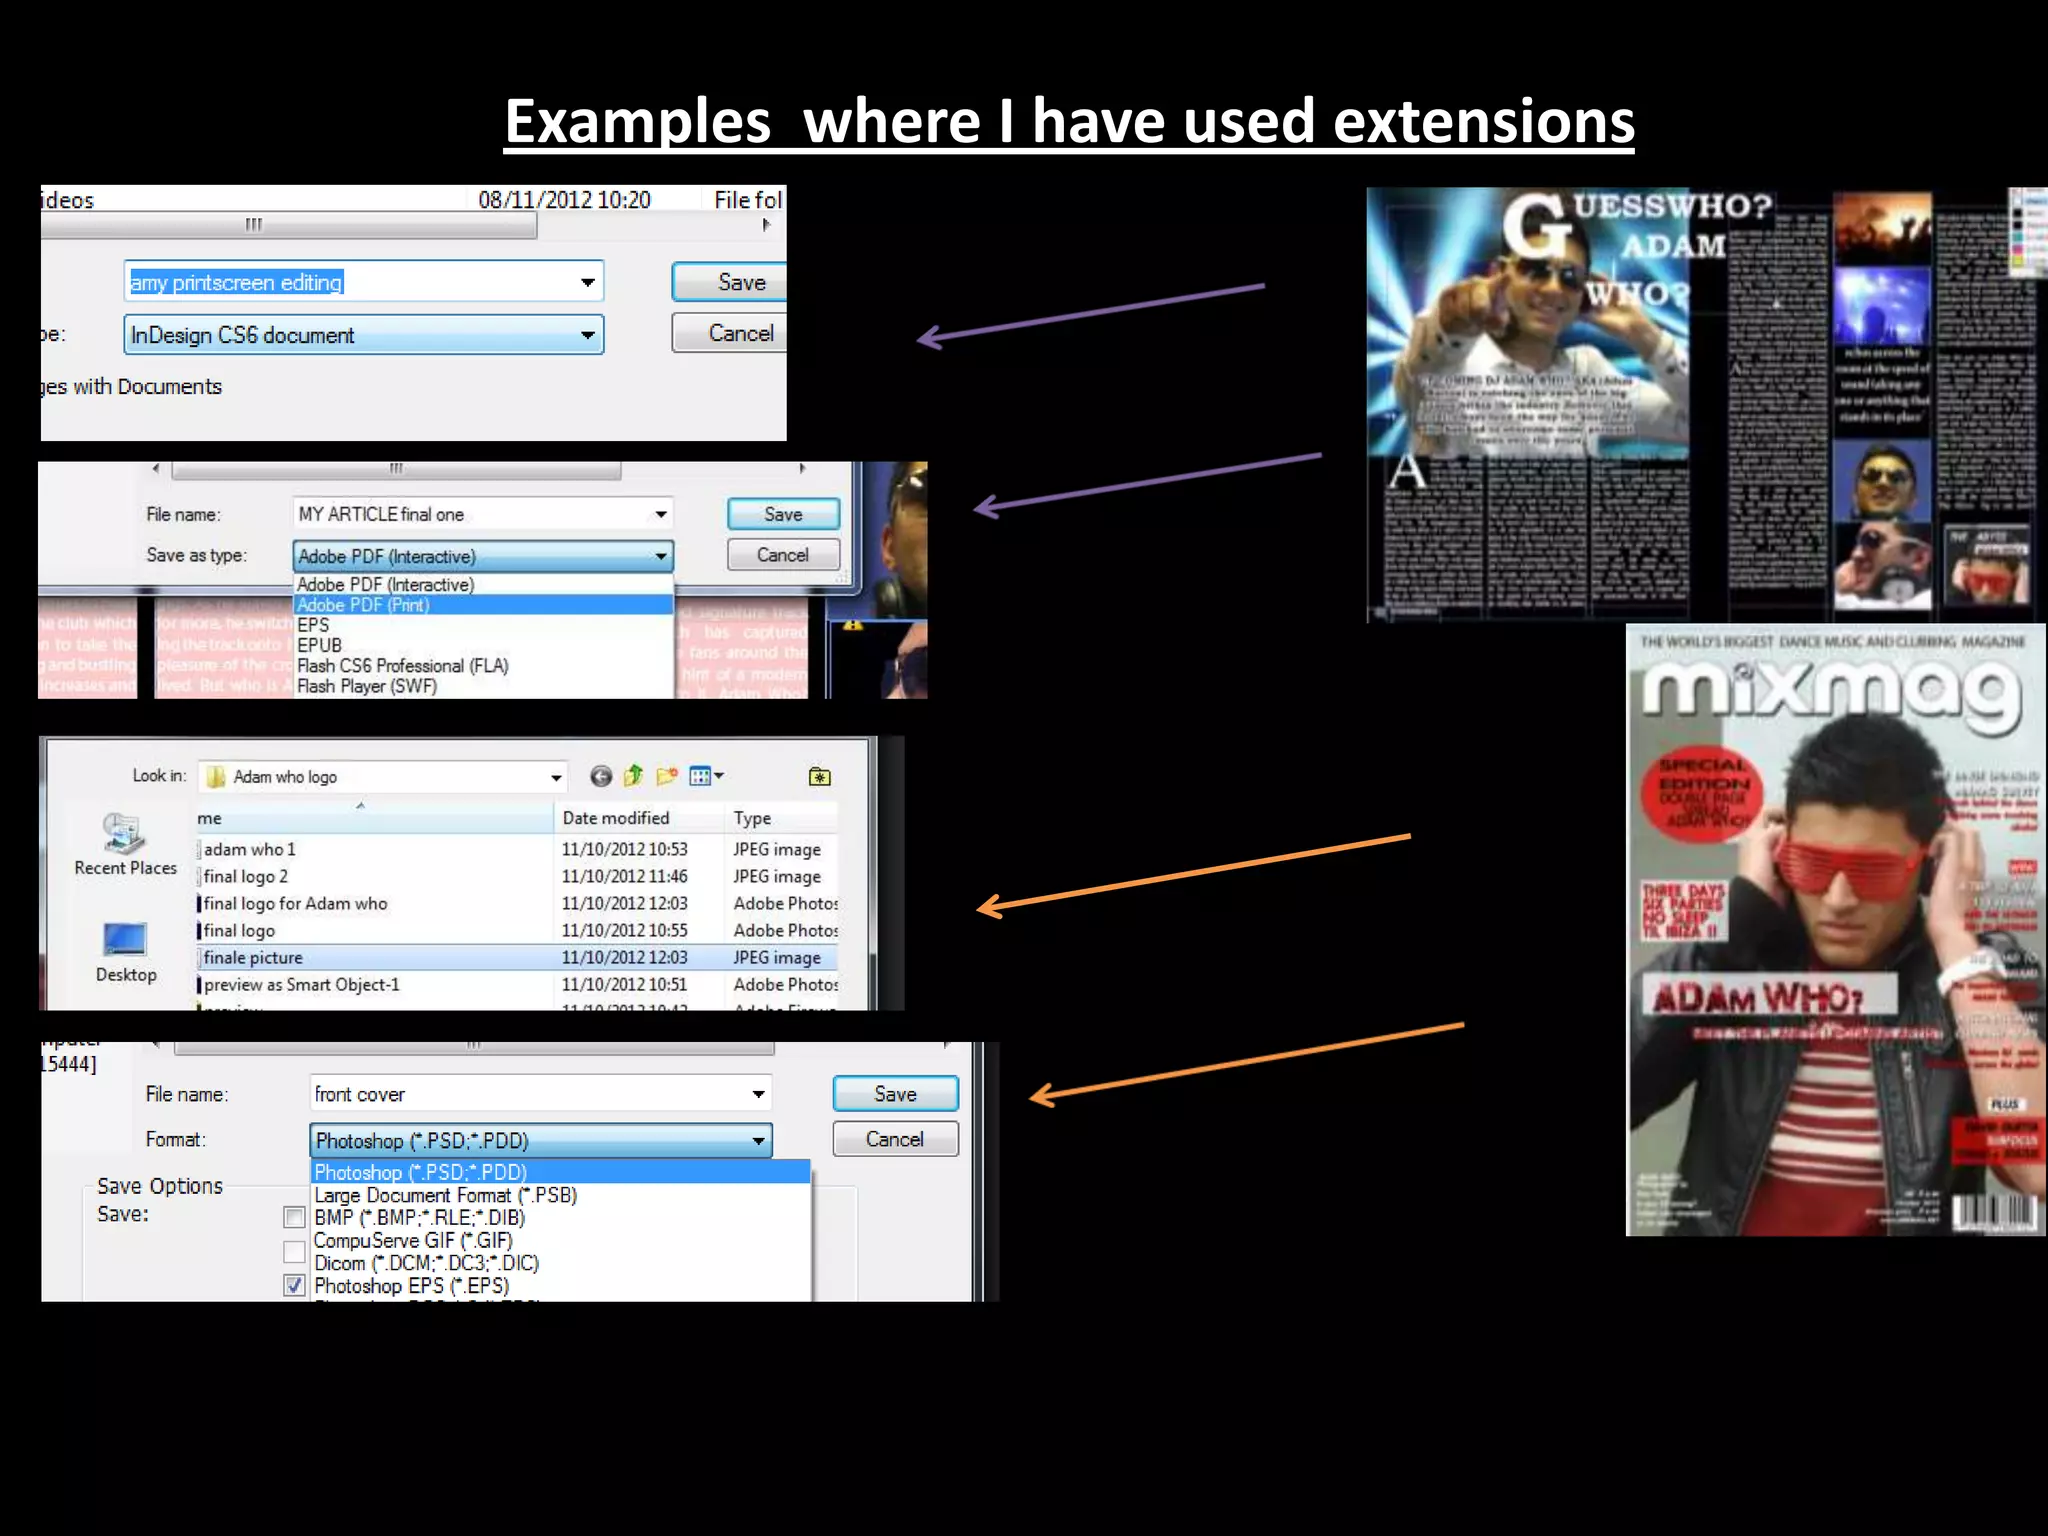Click the Guess Who magazine spread image

[x=1706, y=405]
